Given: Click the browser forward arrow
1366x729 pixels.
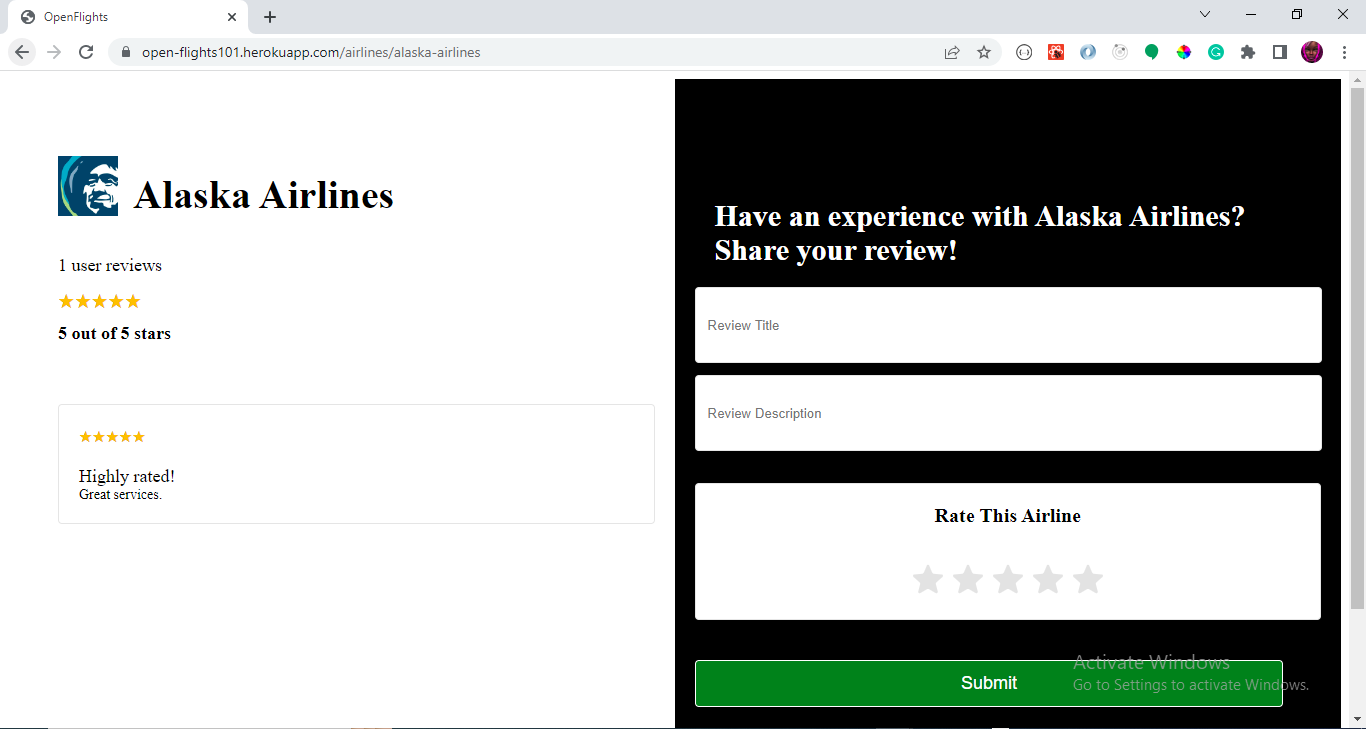Looking at the screenshot, I should coord(54,52).
